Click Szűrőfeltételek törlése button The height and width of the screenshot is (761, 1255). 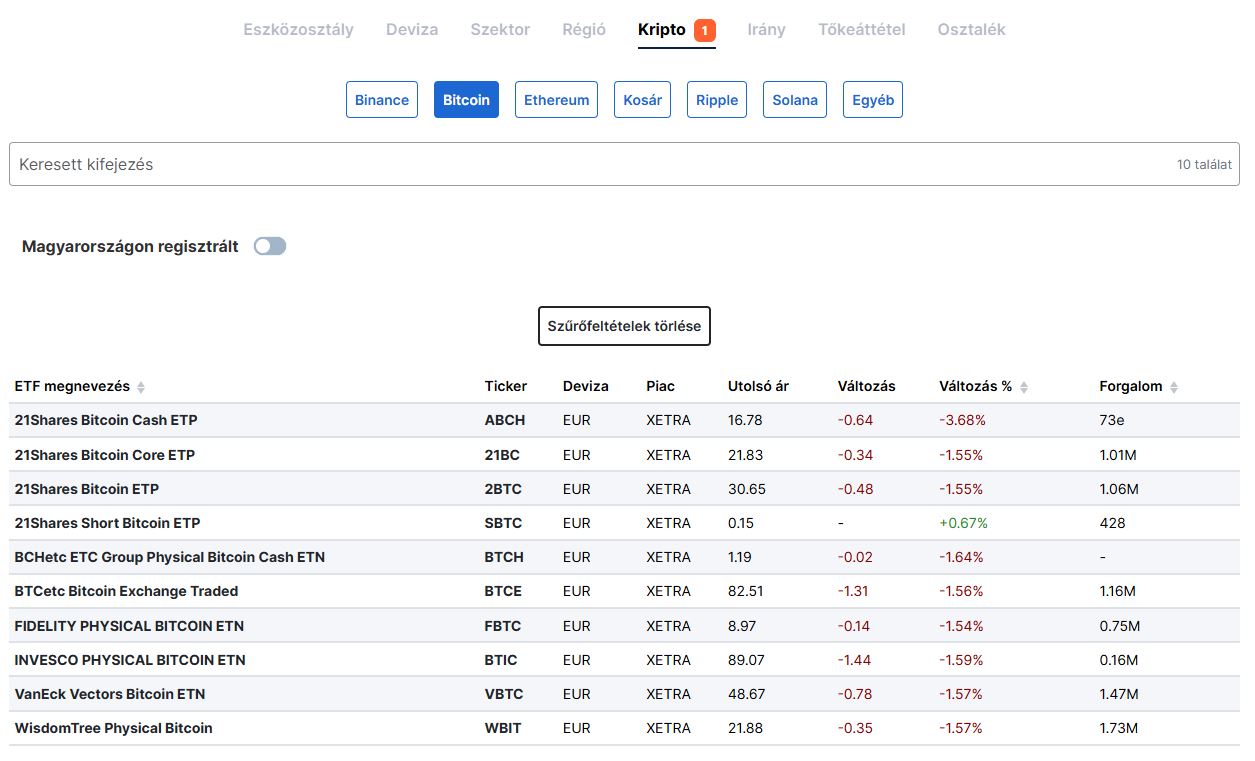pos(624,326)
